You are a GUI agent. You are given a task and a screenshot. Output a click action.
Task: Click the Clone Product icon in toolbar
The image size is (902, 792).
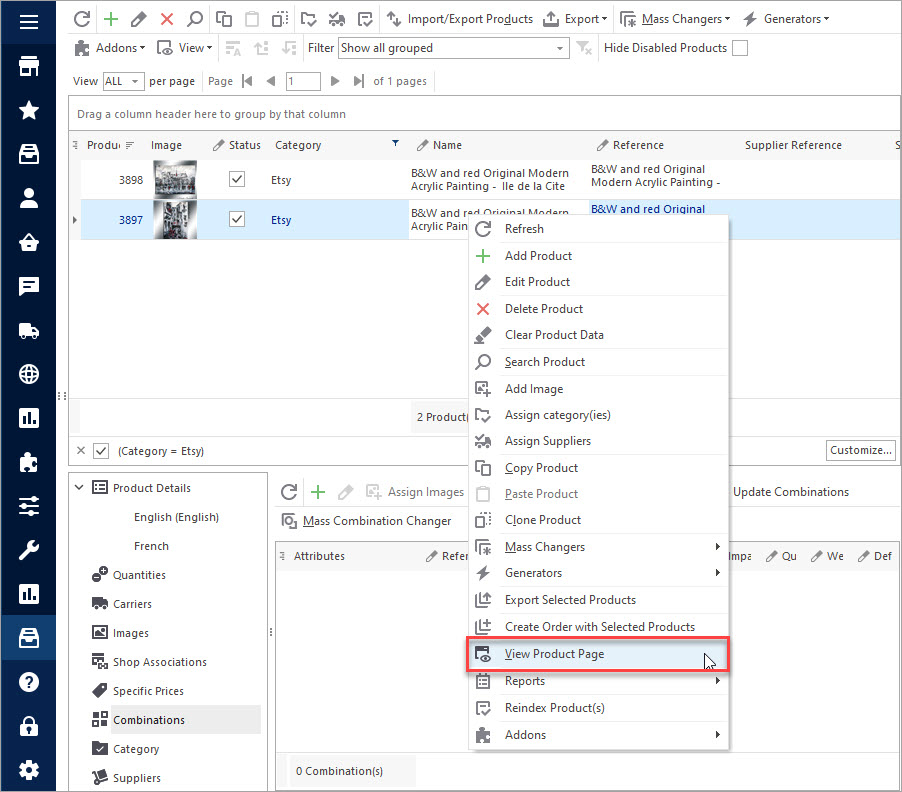(280, 19)
